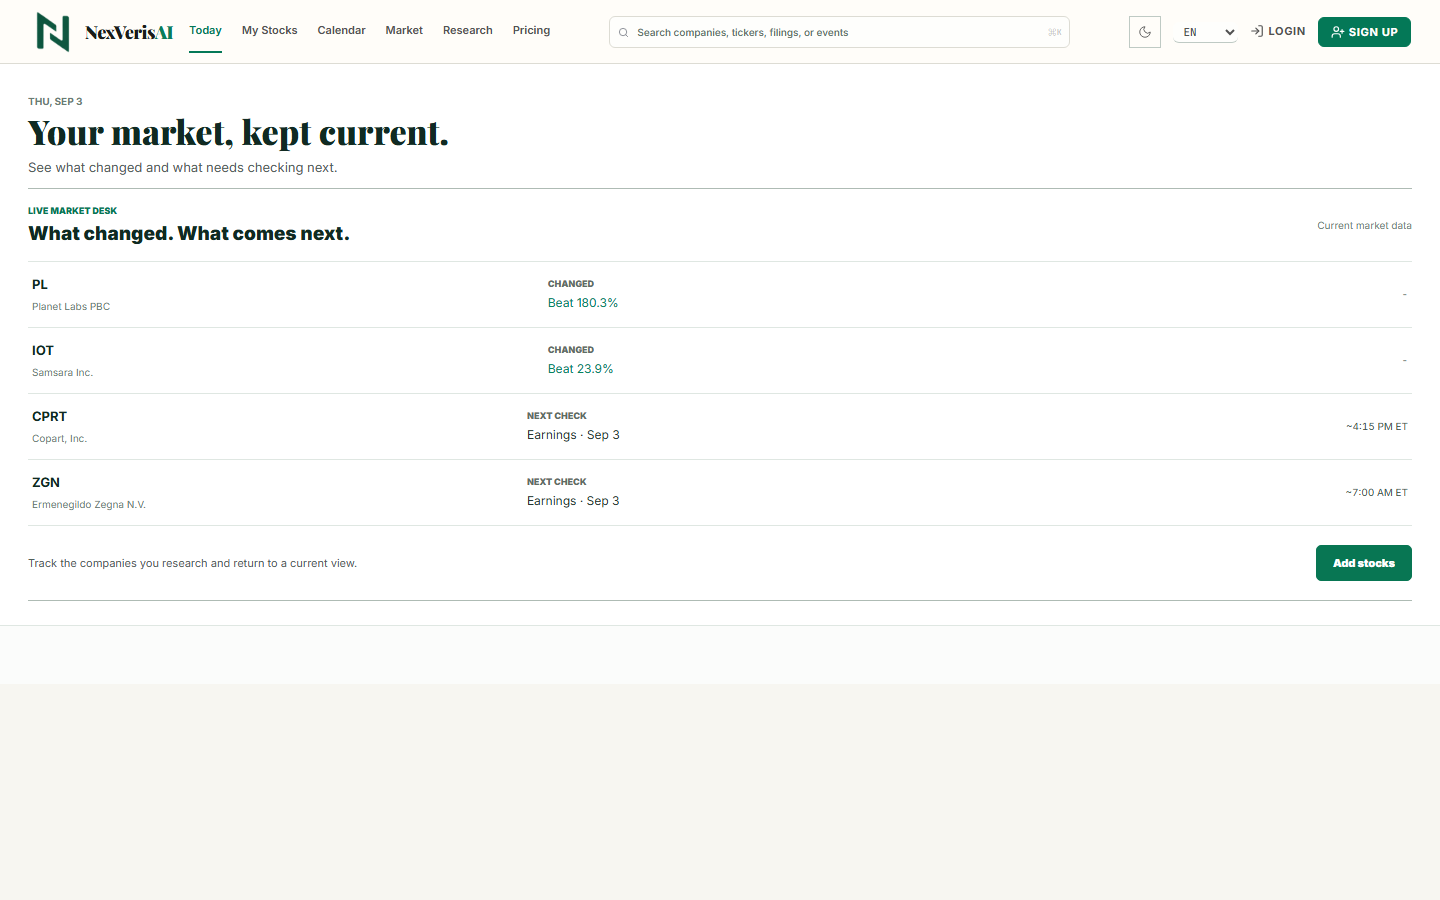Click the SIGN UP button
Screen dimensions: 1440x900
tap(1364, 32)
